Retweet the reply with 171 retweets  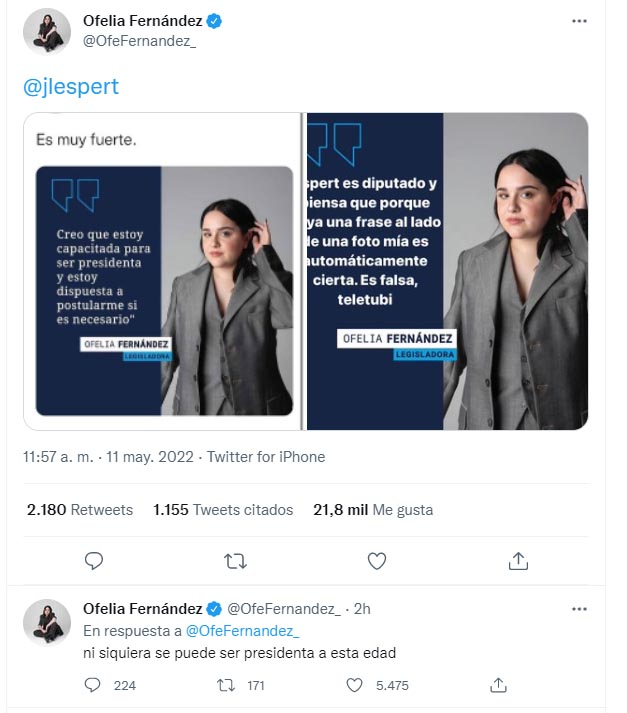(x=227, y=685)
